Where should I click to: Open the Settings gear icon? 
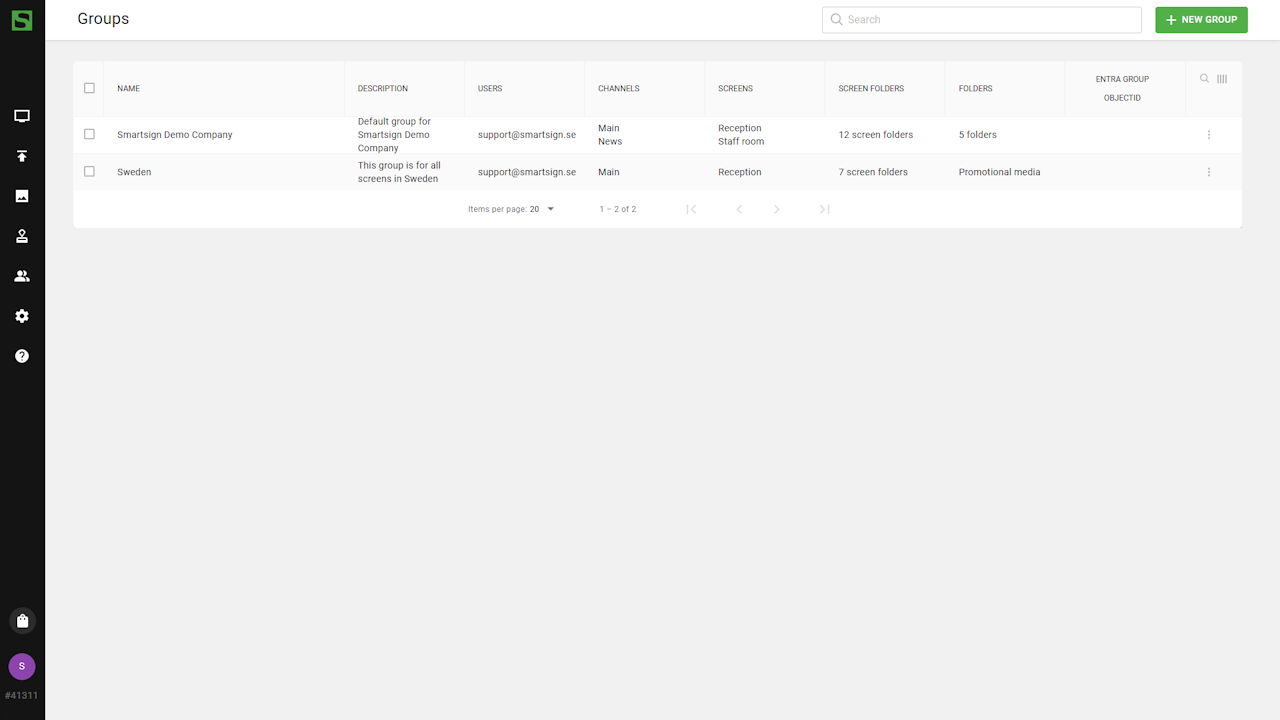[x=22, y=316]
